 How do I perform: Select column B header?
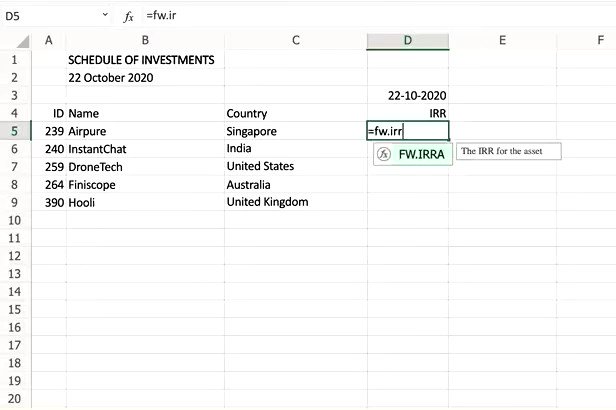(x=145, y=41)
